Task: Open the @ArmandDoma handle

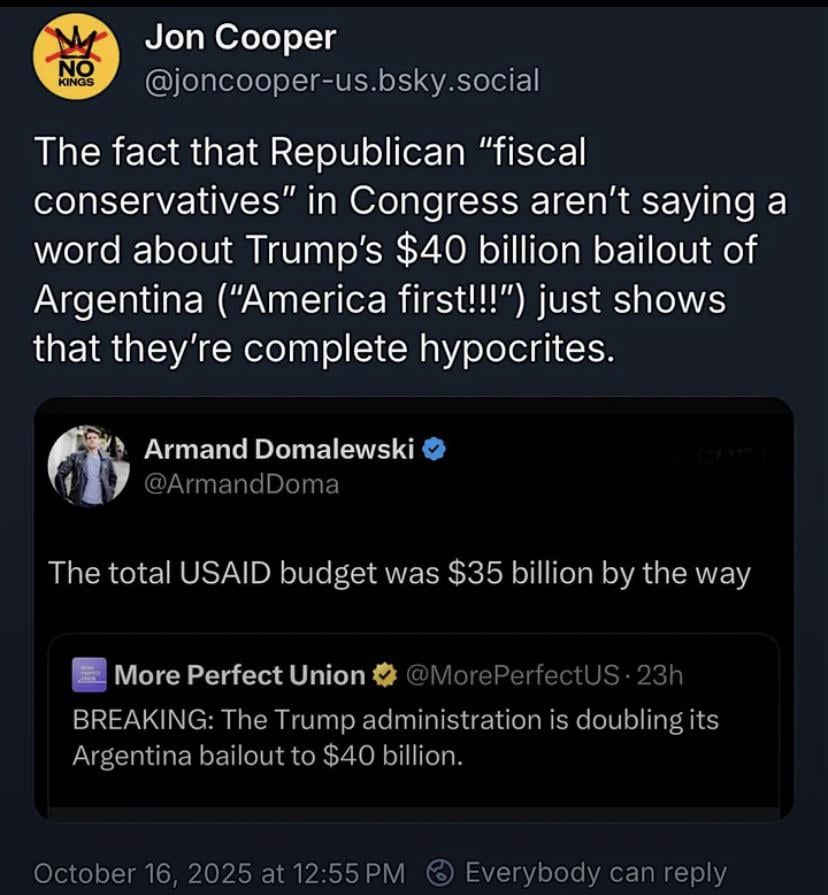Action: point(241,485)
